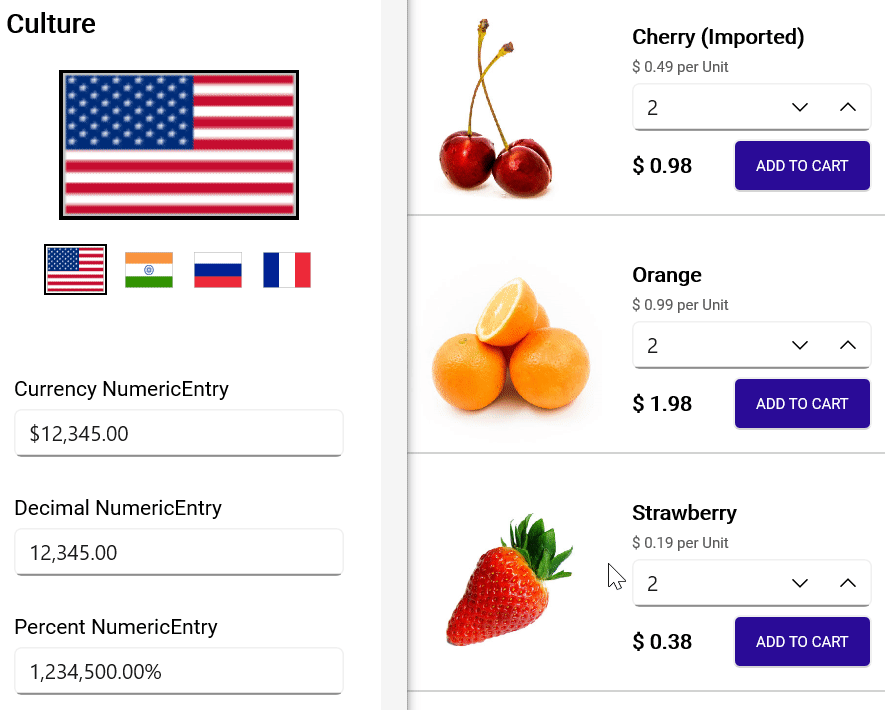885x710 pixels.
Task: Click the orange product image
Action: click(511, 348)
